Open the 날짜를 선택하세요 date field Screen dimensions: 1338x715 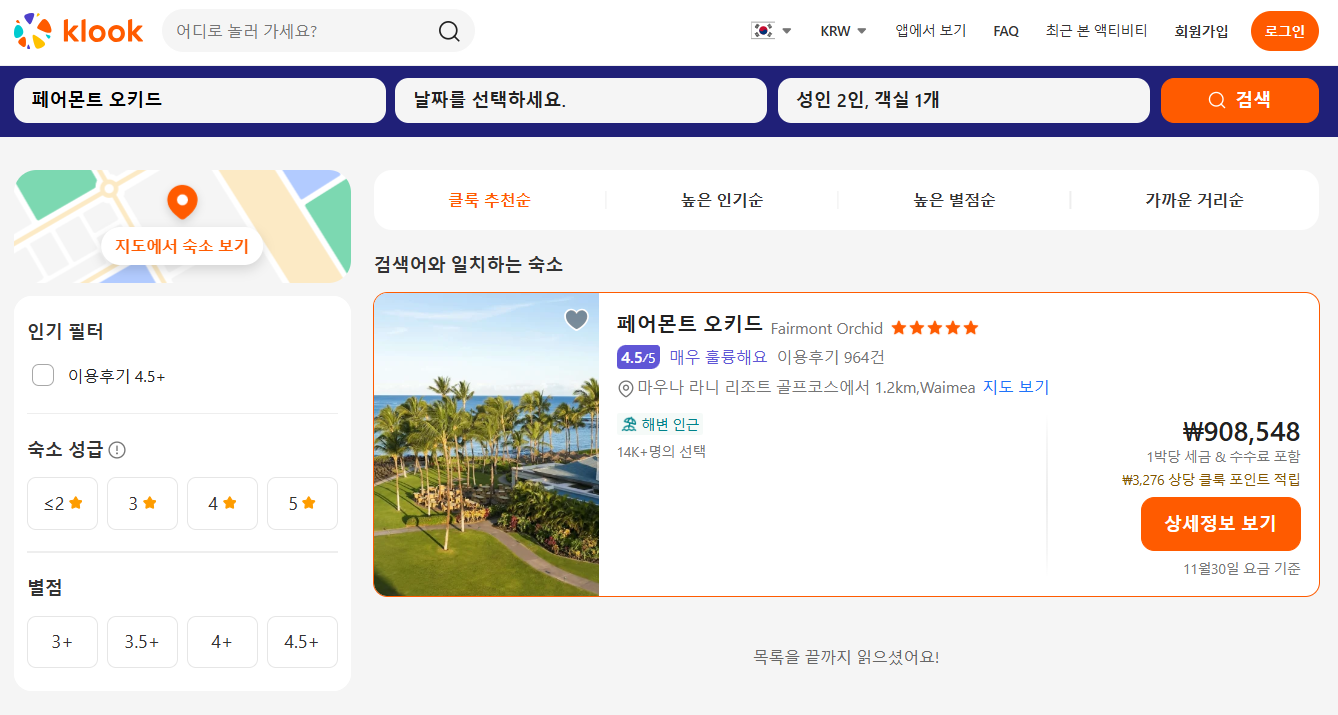(582, 100)
